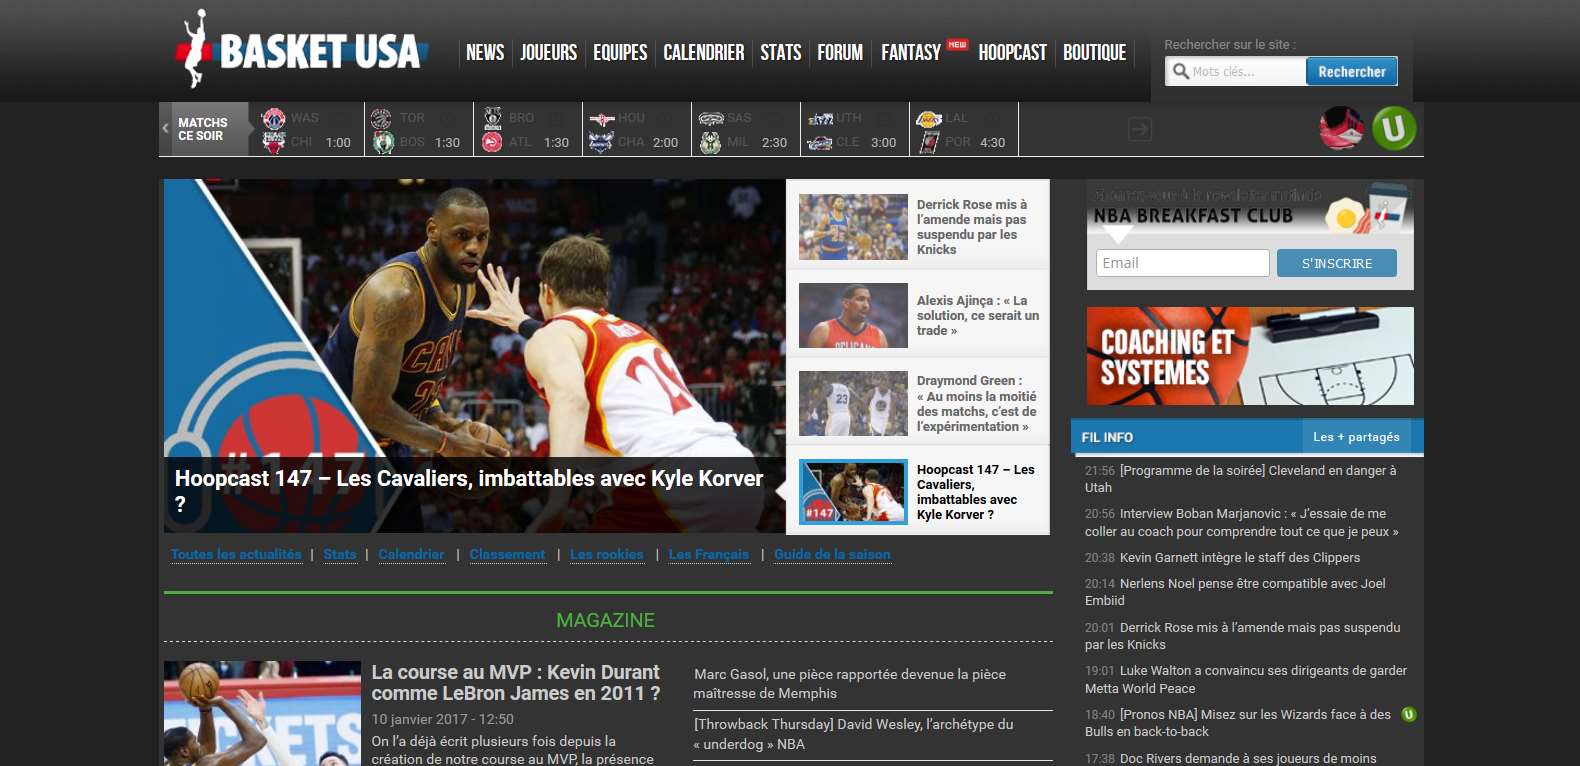Open the 21:56 Programme de la soirée news item
This screenshot has width=1580, height=766.
[1242, 479]
